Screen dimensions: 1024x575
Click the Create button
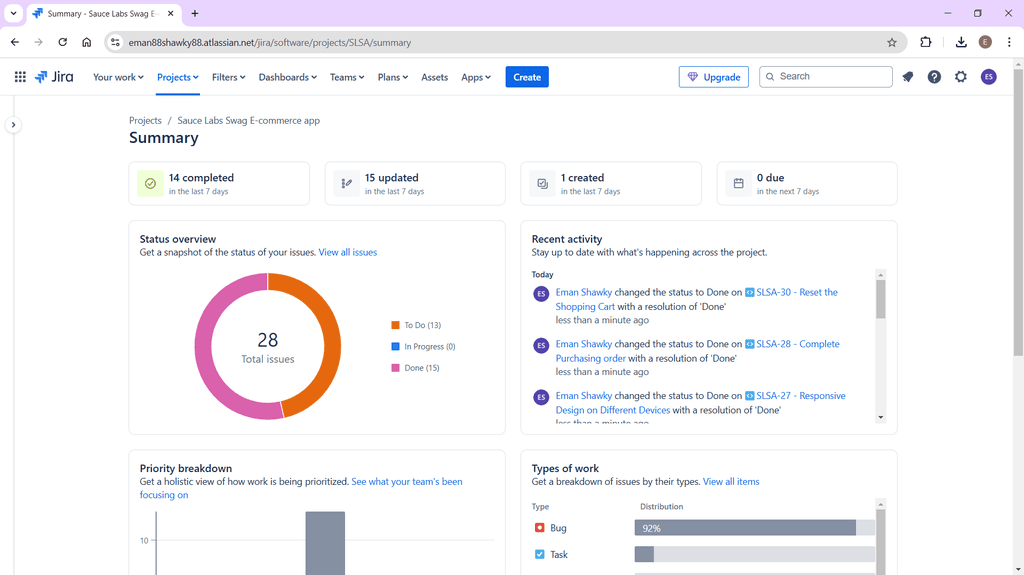(x=527, y=77)
